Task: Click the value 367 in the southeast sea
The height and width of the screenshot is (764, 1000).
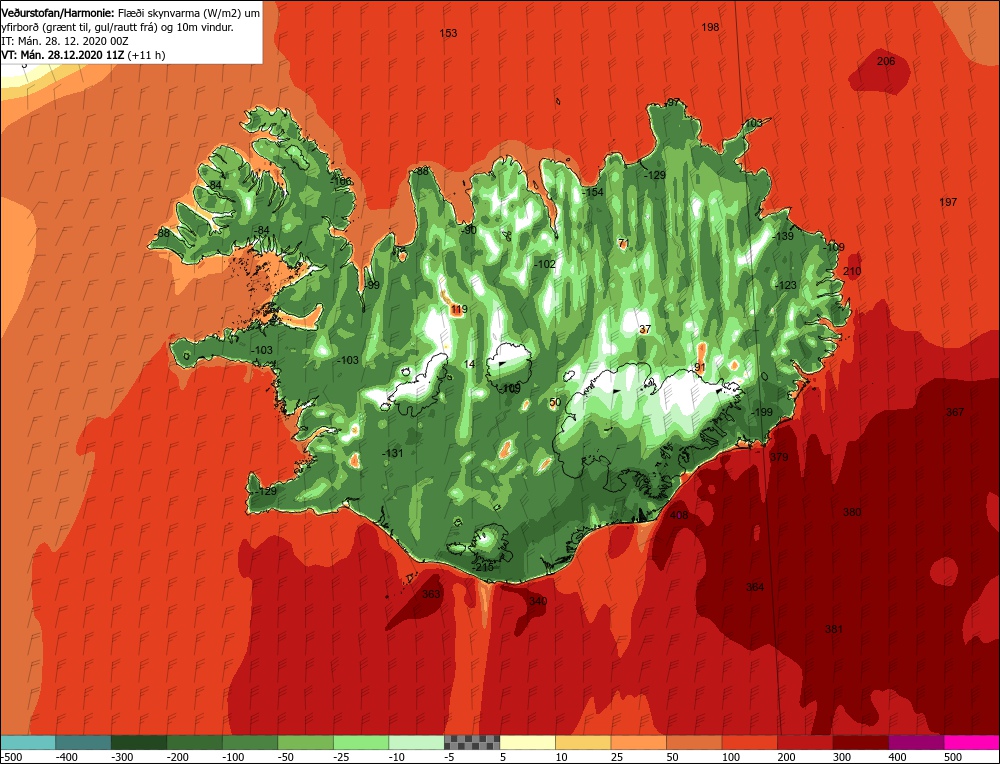Action: point(955,412)
